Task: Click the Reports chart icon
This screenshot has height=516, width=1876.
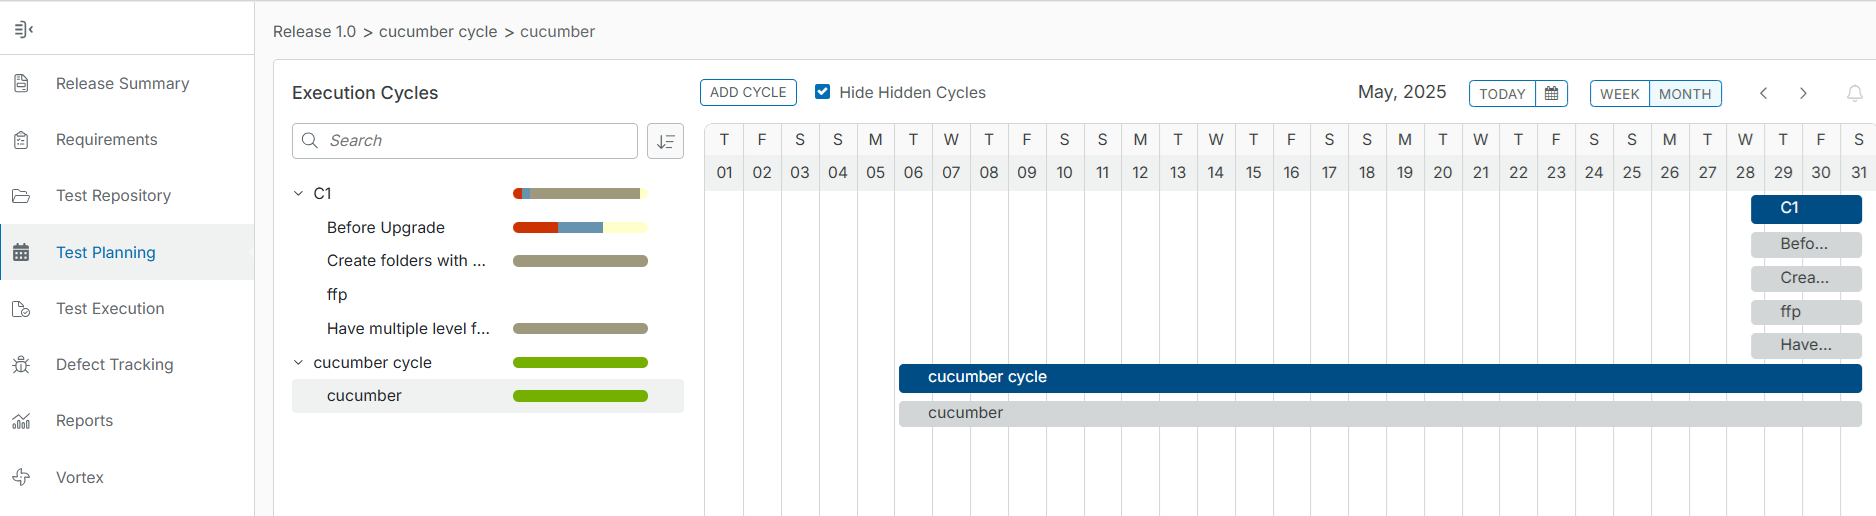Action: [21, 421]
